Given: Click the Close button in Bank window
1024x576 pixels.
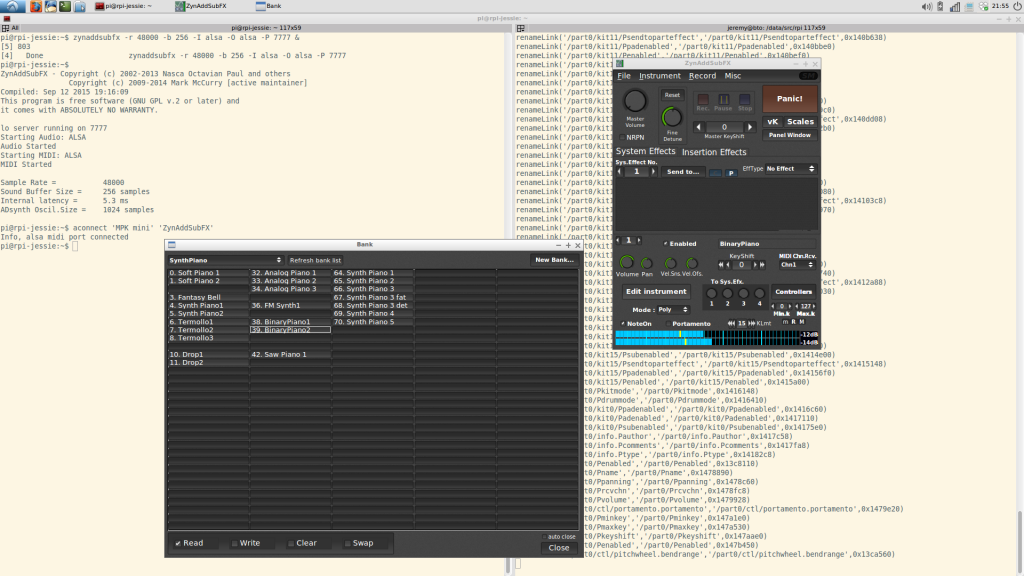Looking at the screenshot, I should (x=558, y=548).
